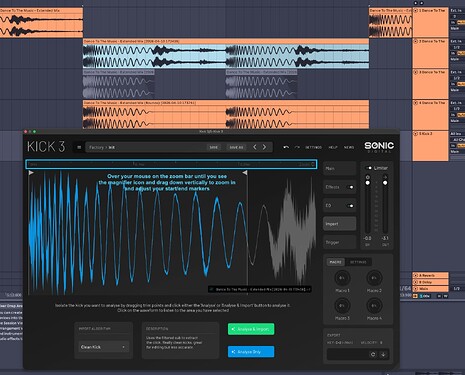
Task: Open track 5 All Ins input dropdown
Action: [x=457, y=134]
